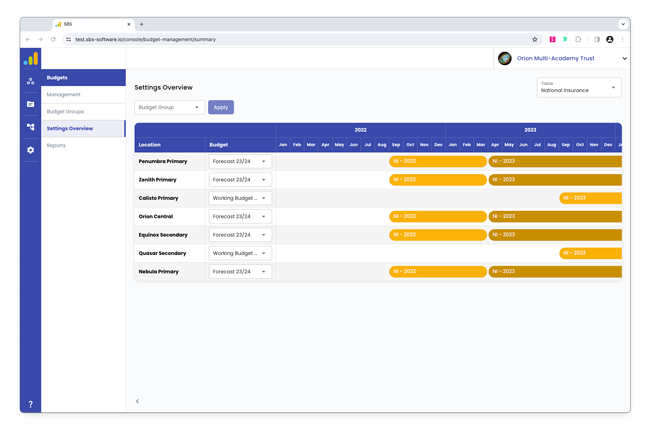Viewport: 650px width, 435px height.
Task: Go to Management menu item
Action: tap(64, 95)
